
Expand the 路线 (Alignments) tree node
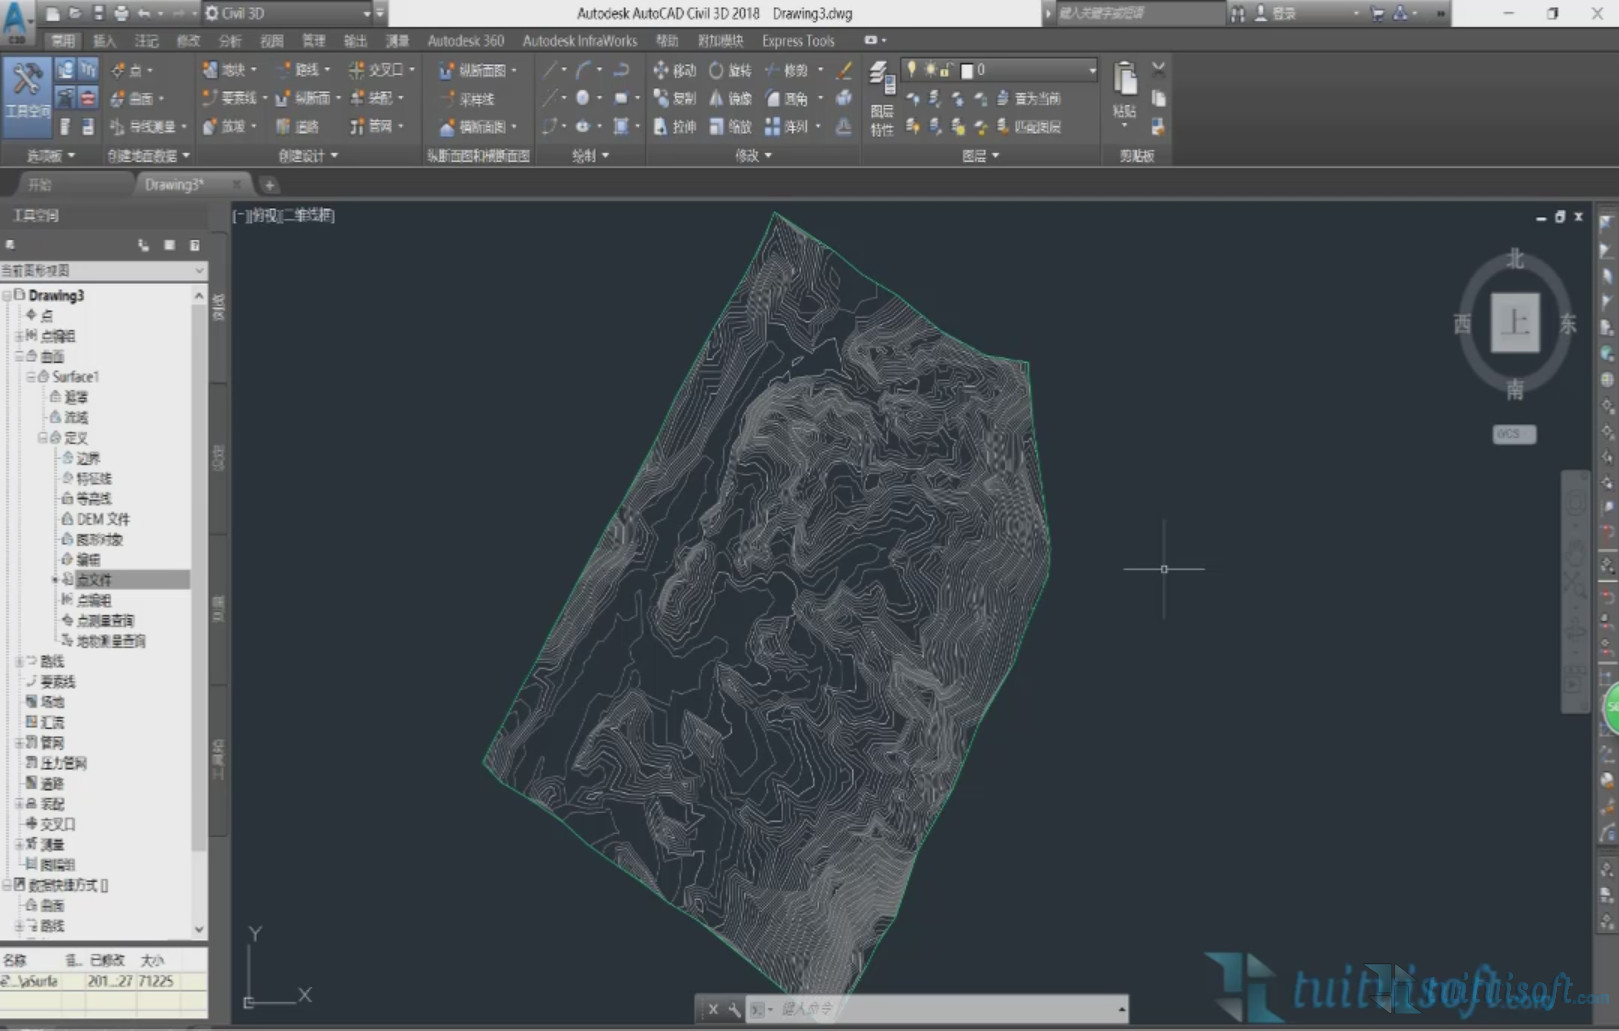[x=19, y=661]
